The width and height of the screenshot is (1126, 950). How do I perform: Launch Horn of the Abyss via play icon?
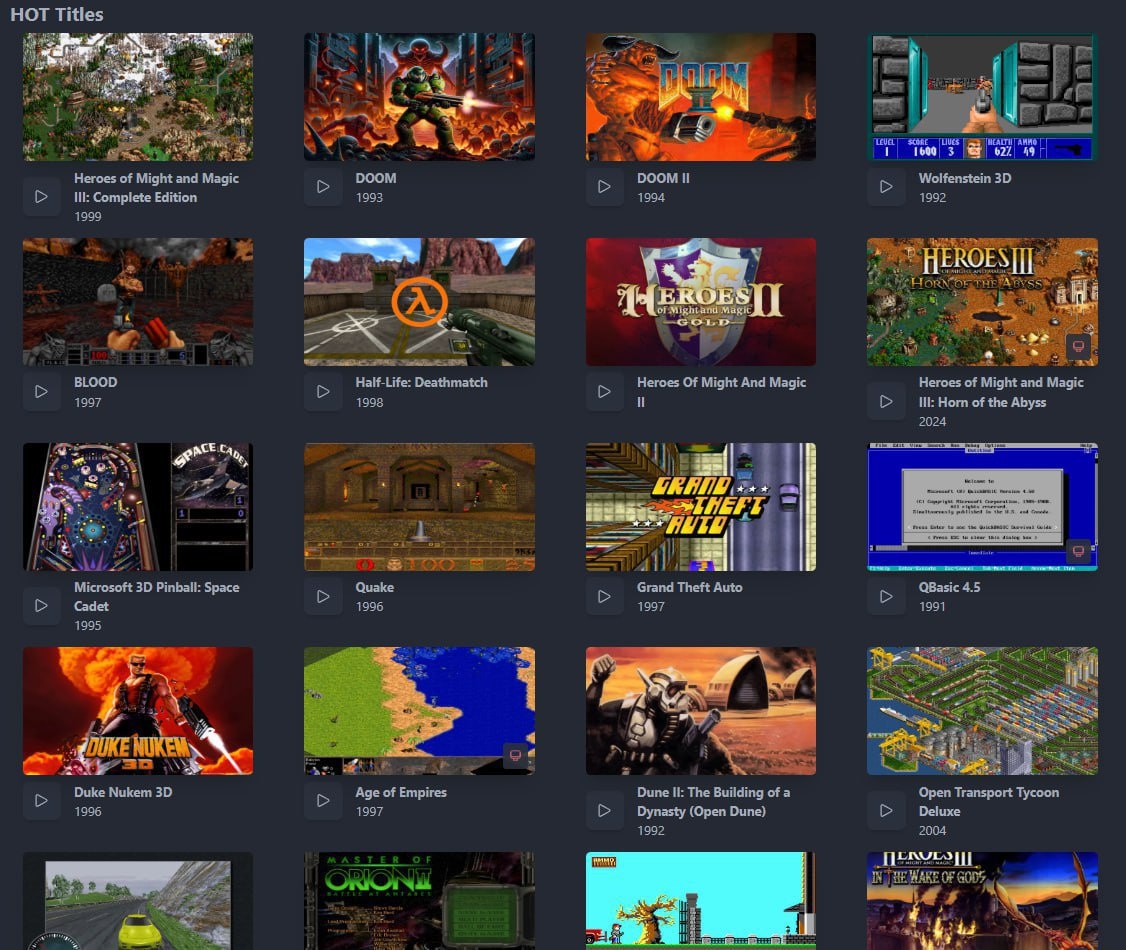886,401
